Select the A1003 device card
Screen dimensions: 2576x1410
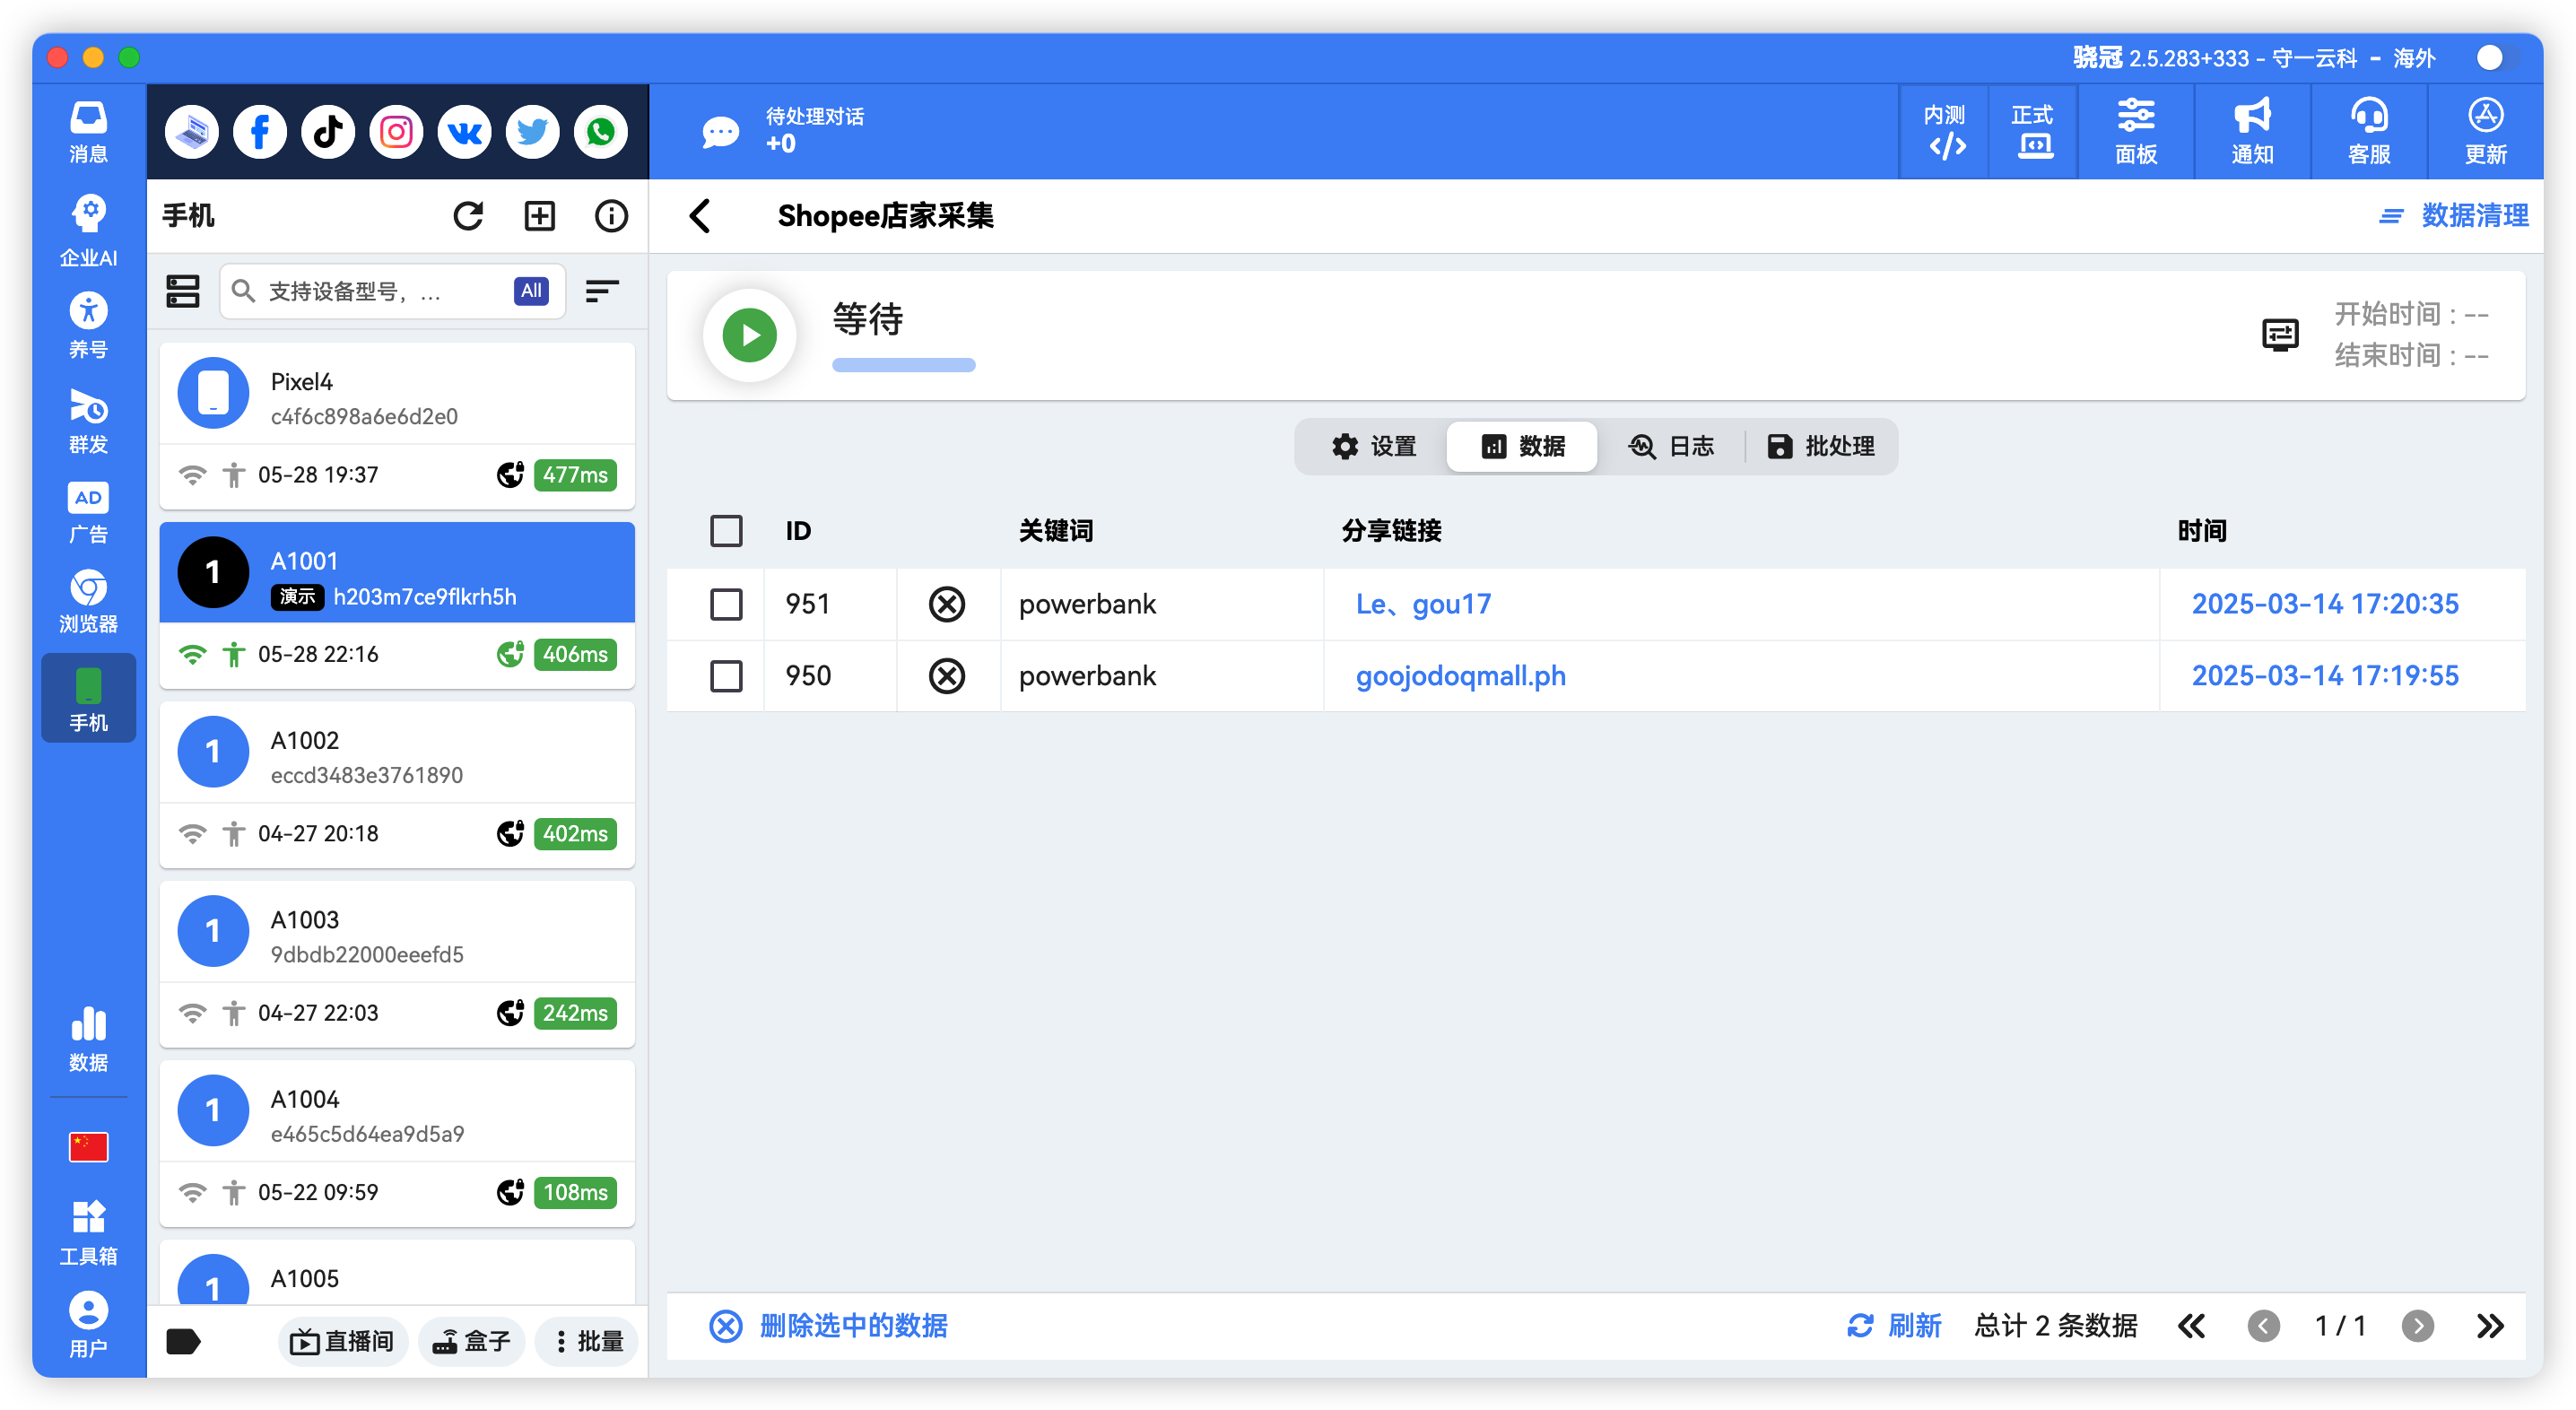tap(397, 964)
